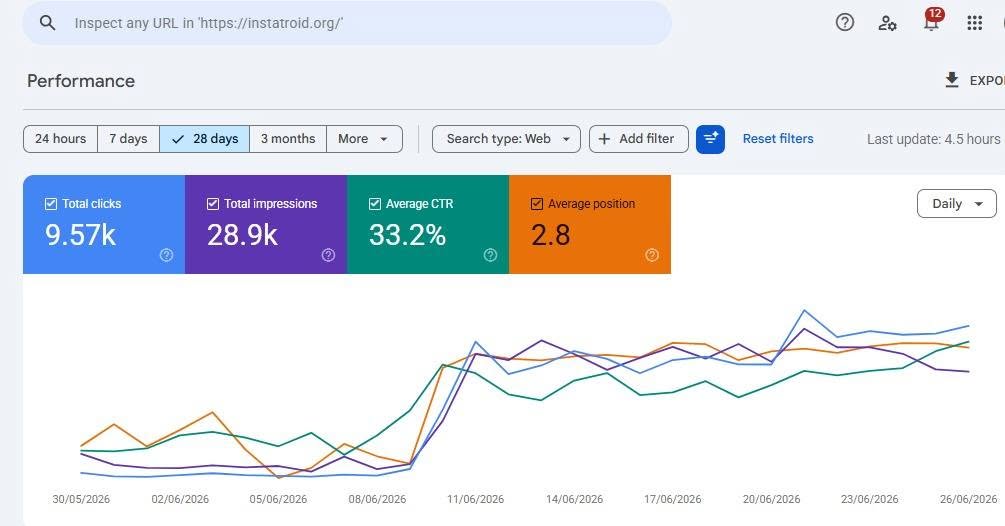Click help icon on Total clicks card
This screenshot has height=526, width=1005.
pyautogui.click(x=166, y=255)
